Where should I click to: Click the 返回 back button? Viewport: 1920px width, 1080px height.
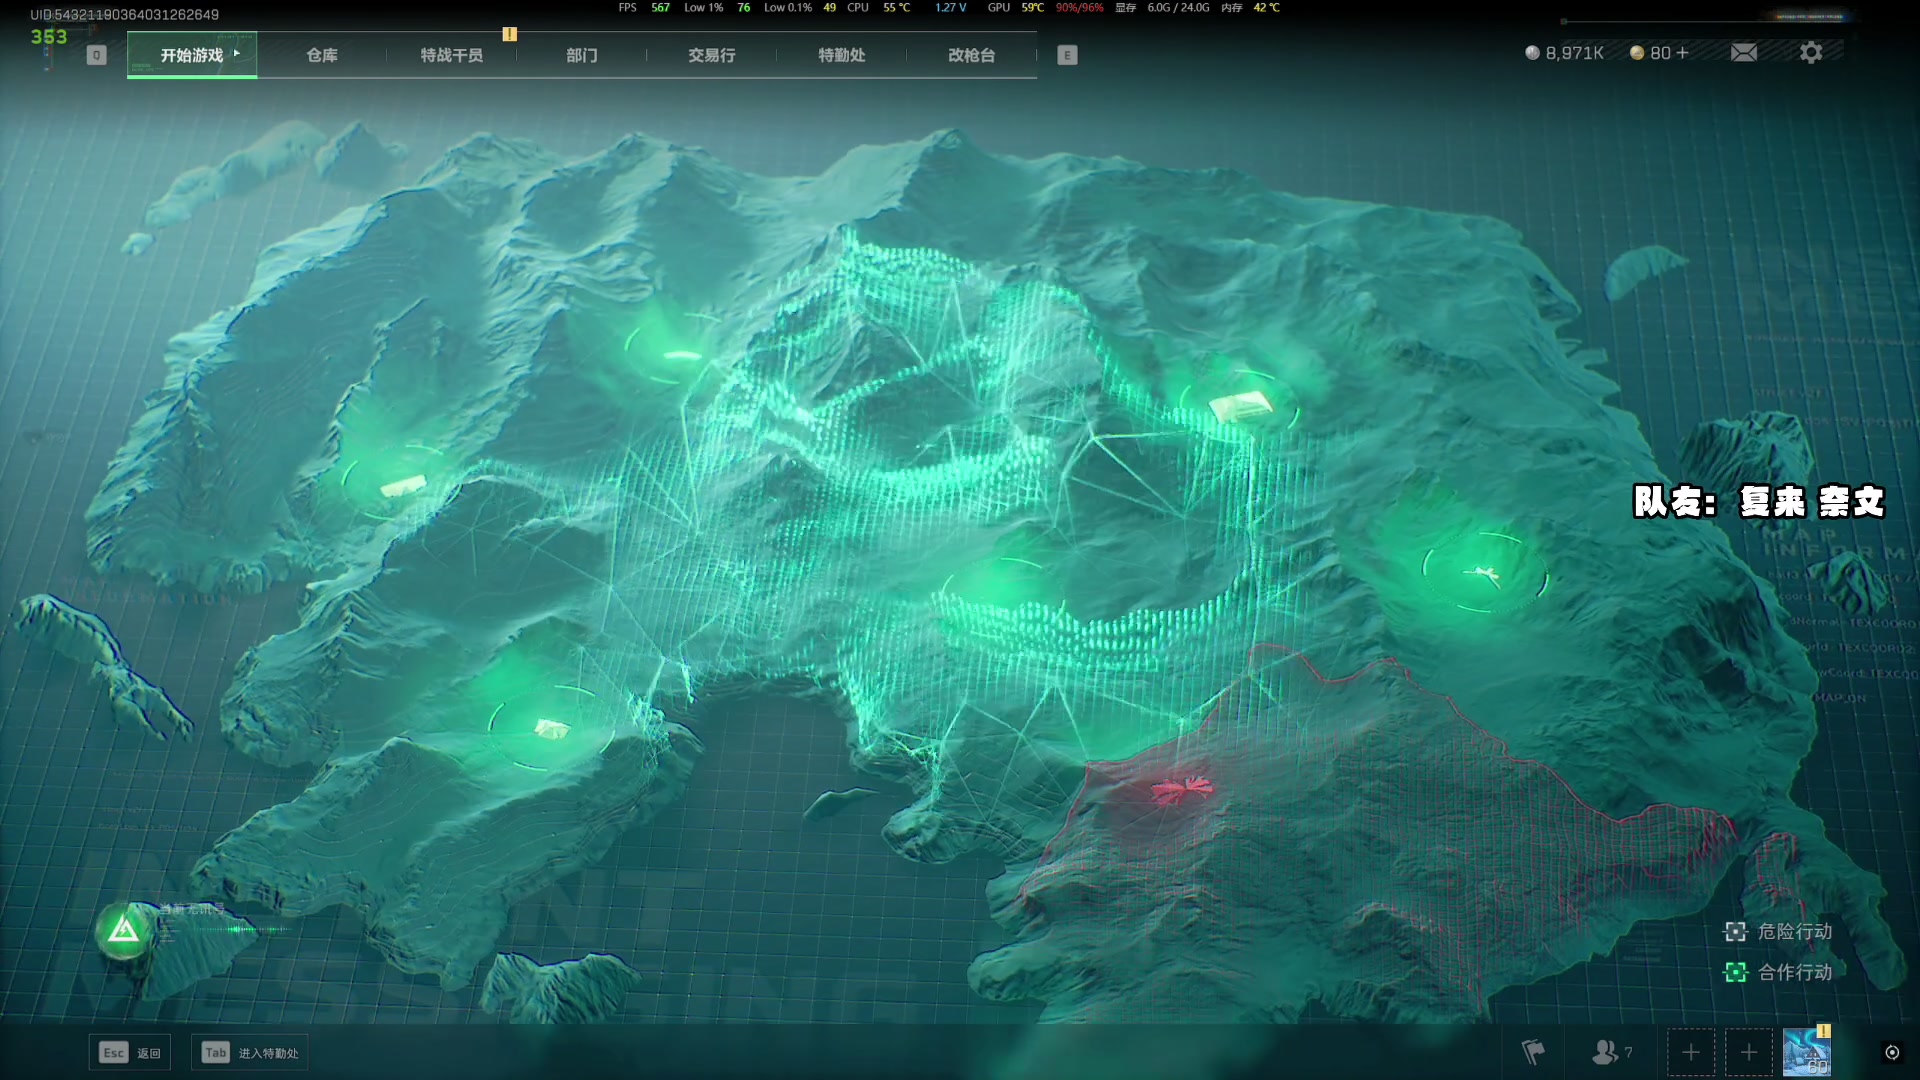pyautogui.click(x=130, y=1052)
